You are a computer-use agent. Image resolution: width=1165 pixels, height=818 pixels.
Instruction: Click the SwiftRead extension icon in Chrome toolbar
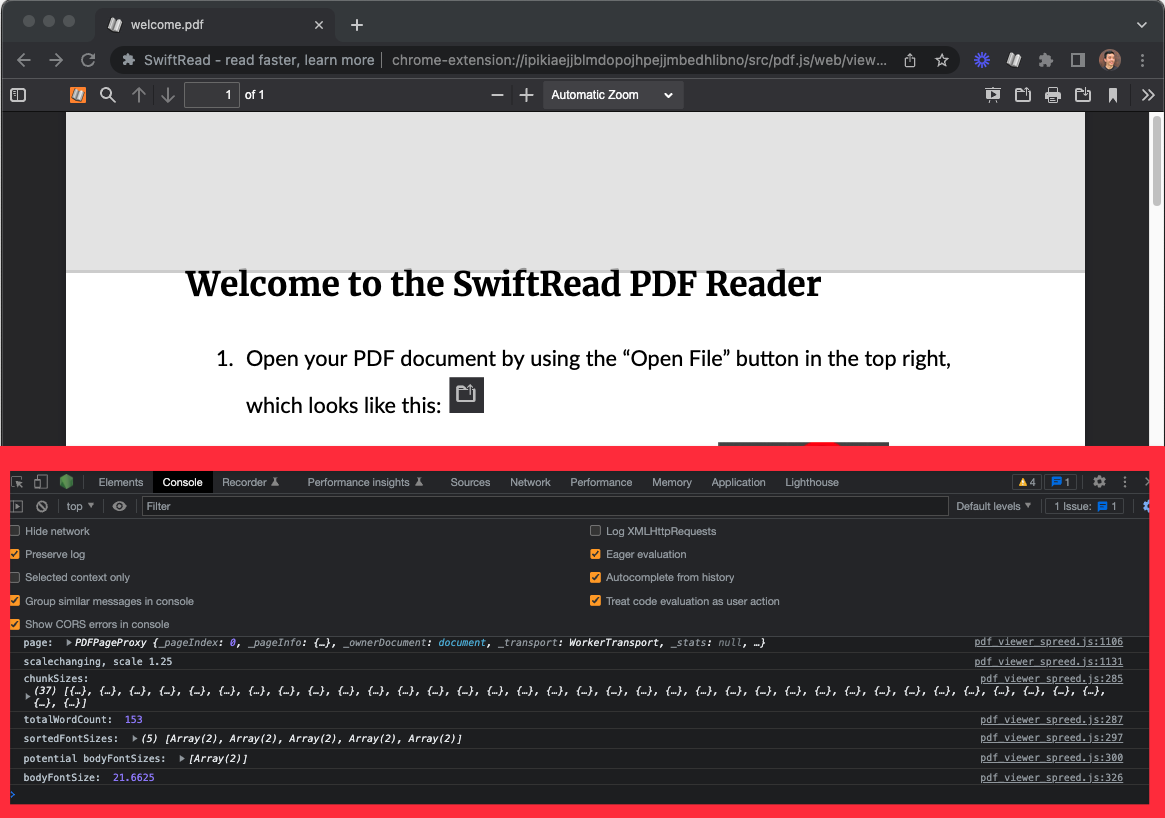coord(1014,60)
